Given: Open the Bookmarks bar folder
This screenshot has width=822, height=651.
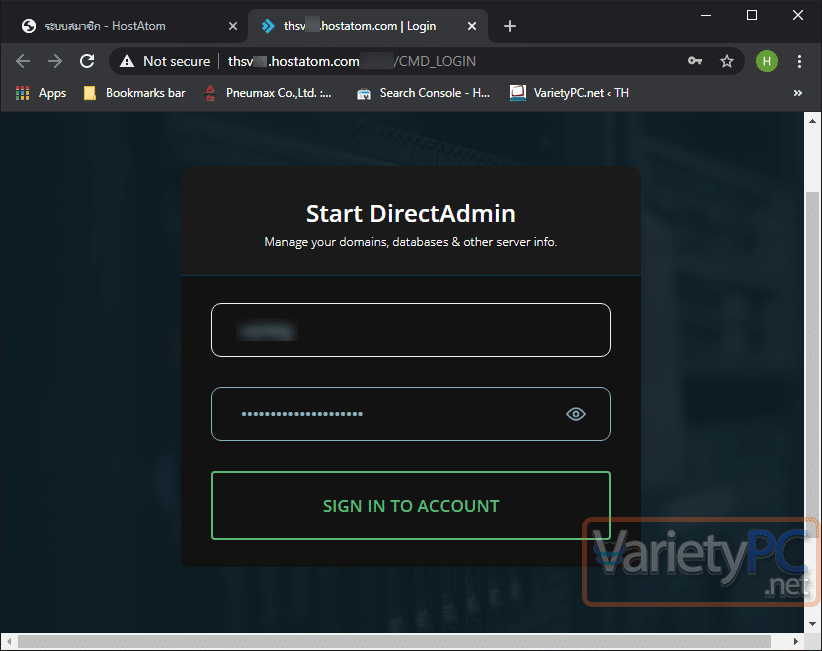Looking at the screenshot, I should click(135, 93).
